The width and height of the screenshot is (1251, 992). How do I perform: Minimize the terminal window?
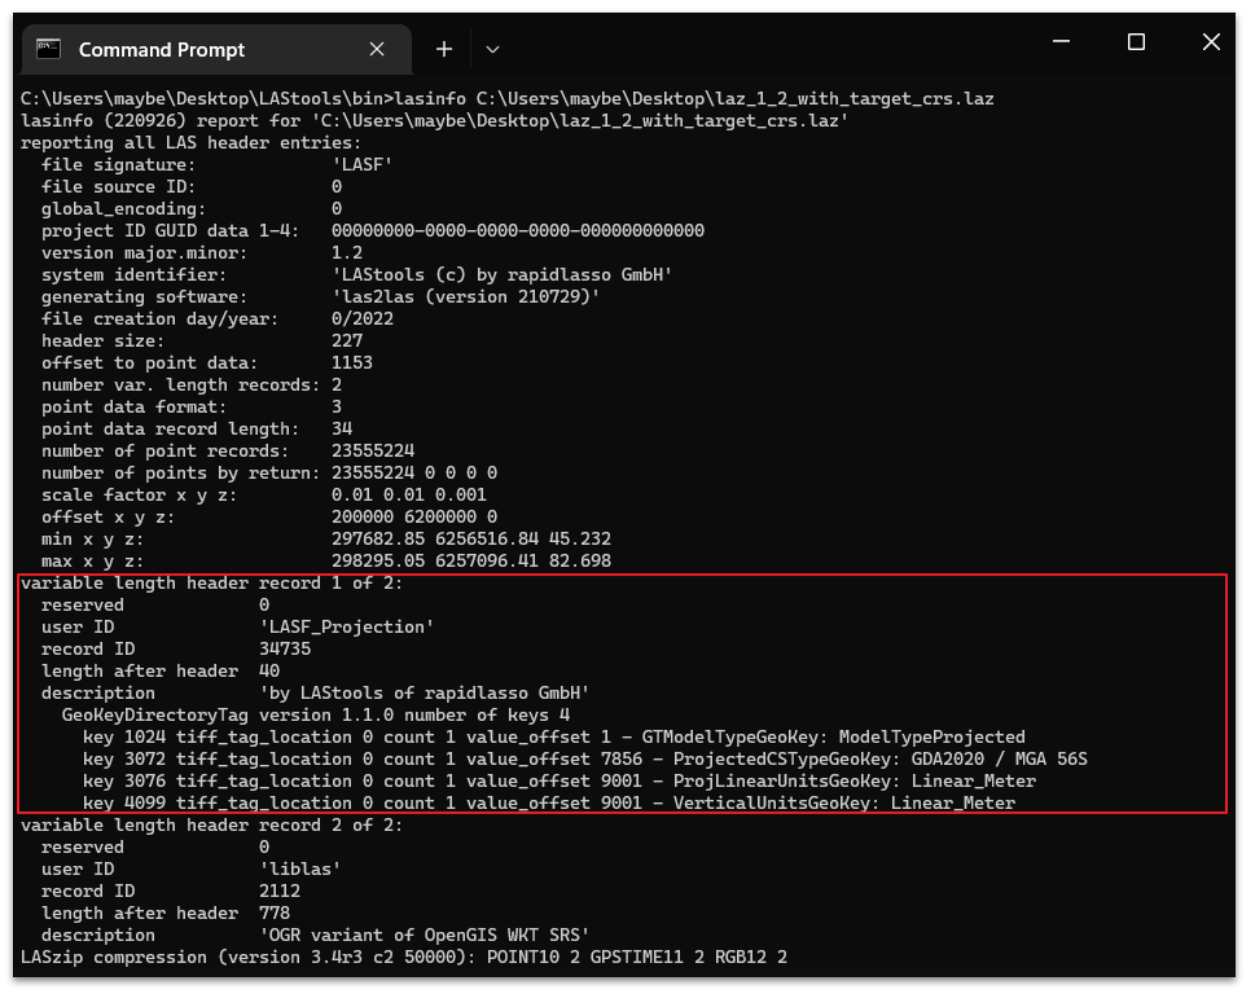[x=1061, y=42]
